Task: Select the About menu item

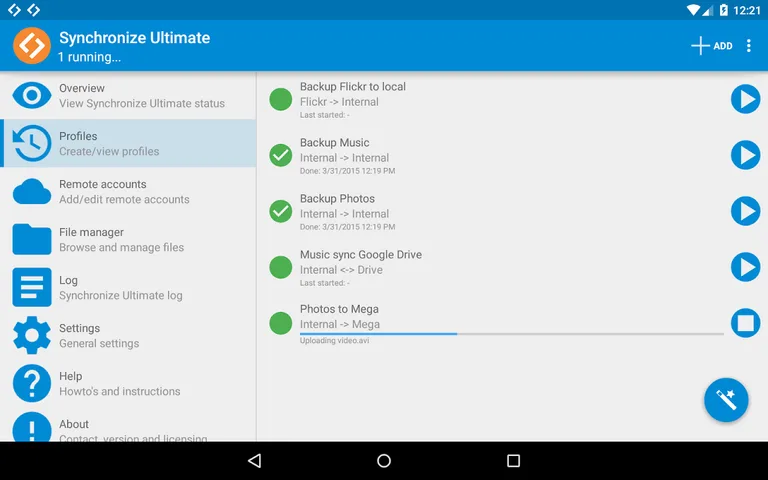Action: click(128, 428)
